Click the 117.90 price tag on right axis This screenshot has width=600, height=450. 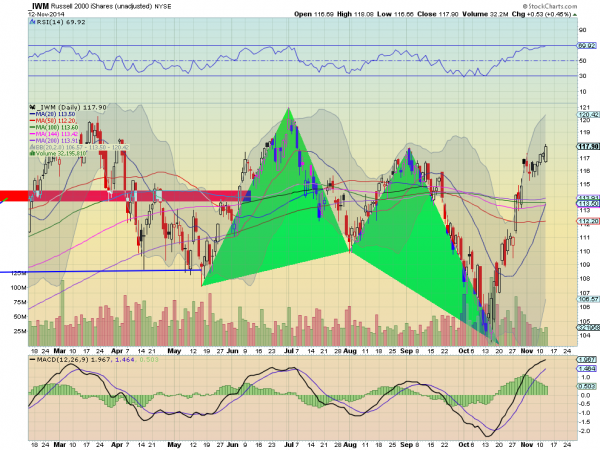(587, 147)
